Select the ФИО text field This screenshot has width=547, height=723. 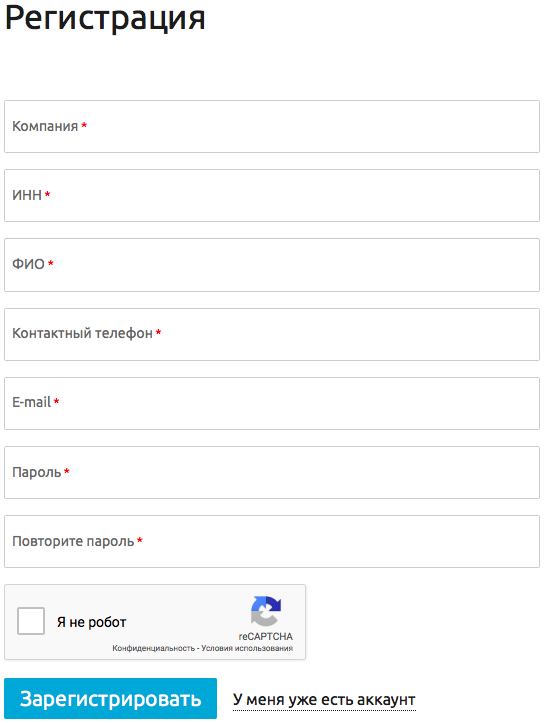272,265
